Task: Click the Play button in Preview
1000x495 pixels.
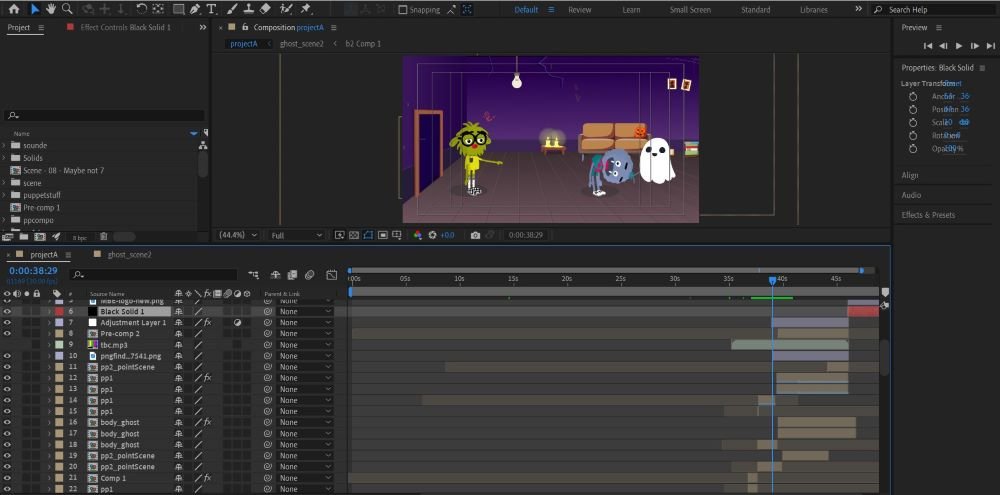Action: (x=959, y=46)
